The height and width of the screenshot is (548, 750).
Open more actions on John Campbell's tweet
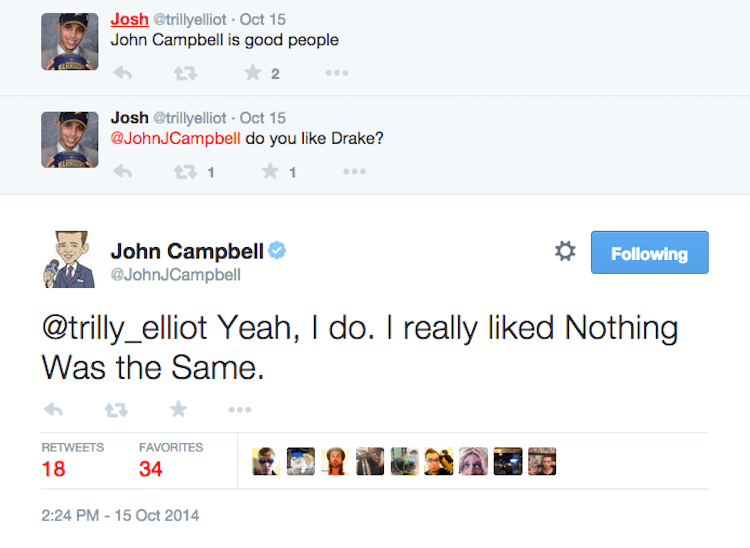(239, 409)
